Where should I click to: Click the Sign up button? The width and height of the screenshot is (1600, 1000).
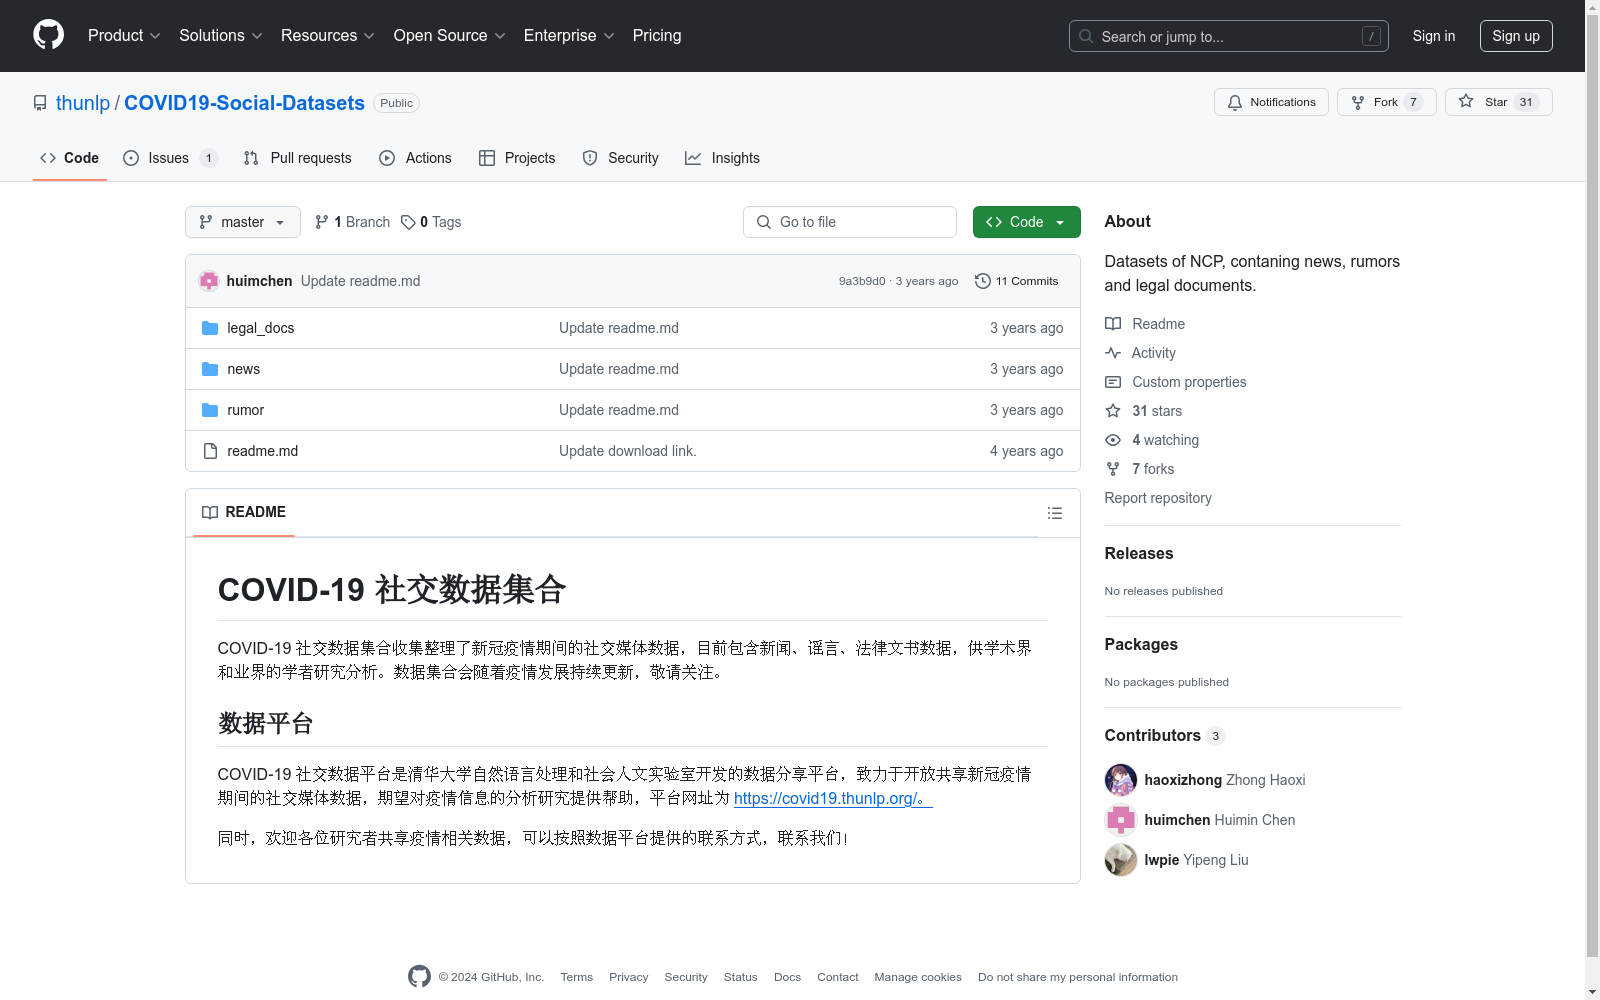coord(1516,36)
